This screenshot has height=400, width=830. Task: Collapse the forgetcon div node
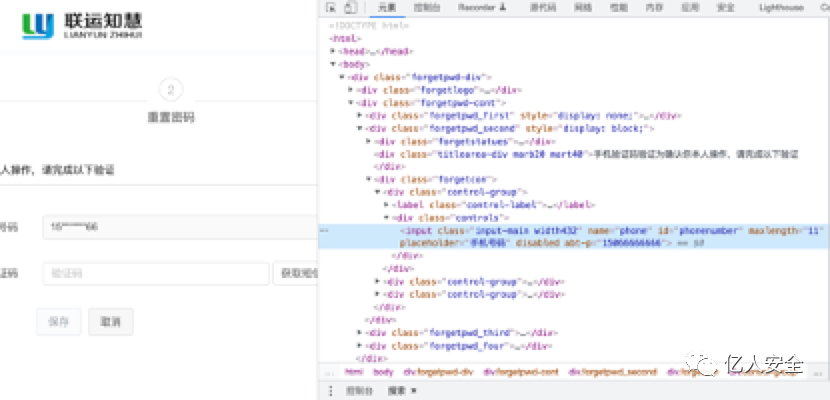tap(369, 179)
